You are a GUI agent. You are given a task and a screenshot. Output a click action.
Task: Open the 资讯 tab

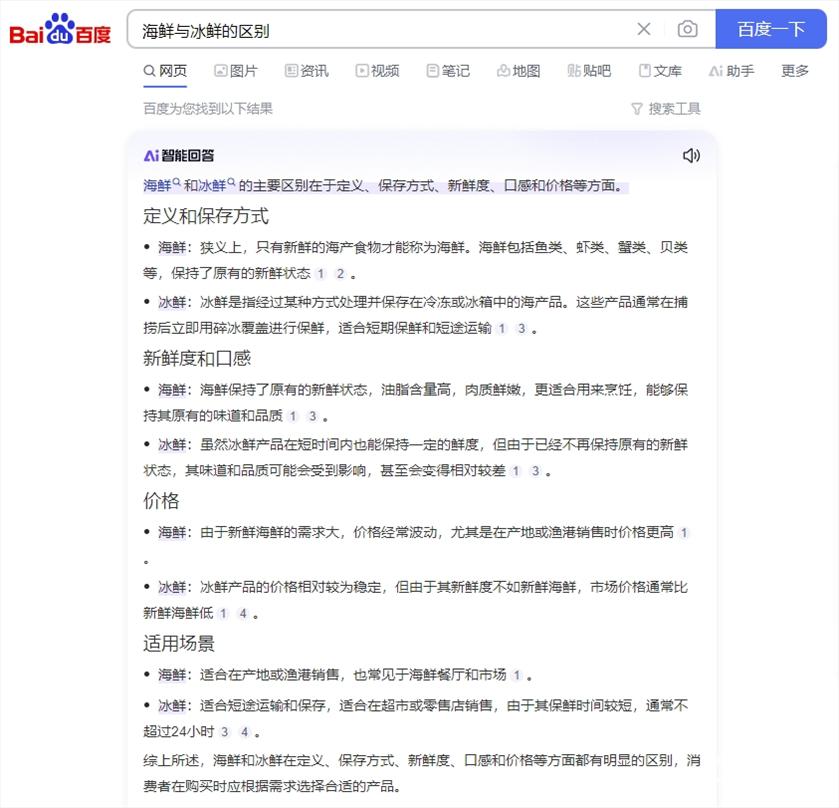click(x=306, y=71)
